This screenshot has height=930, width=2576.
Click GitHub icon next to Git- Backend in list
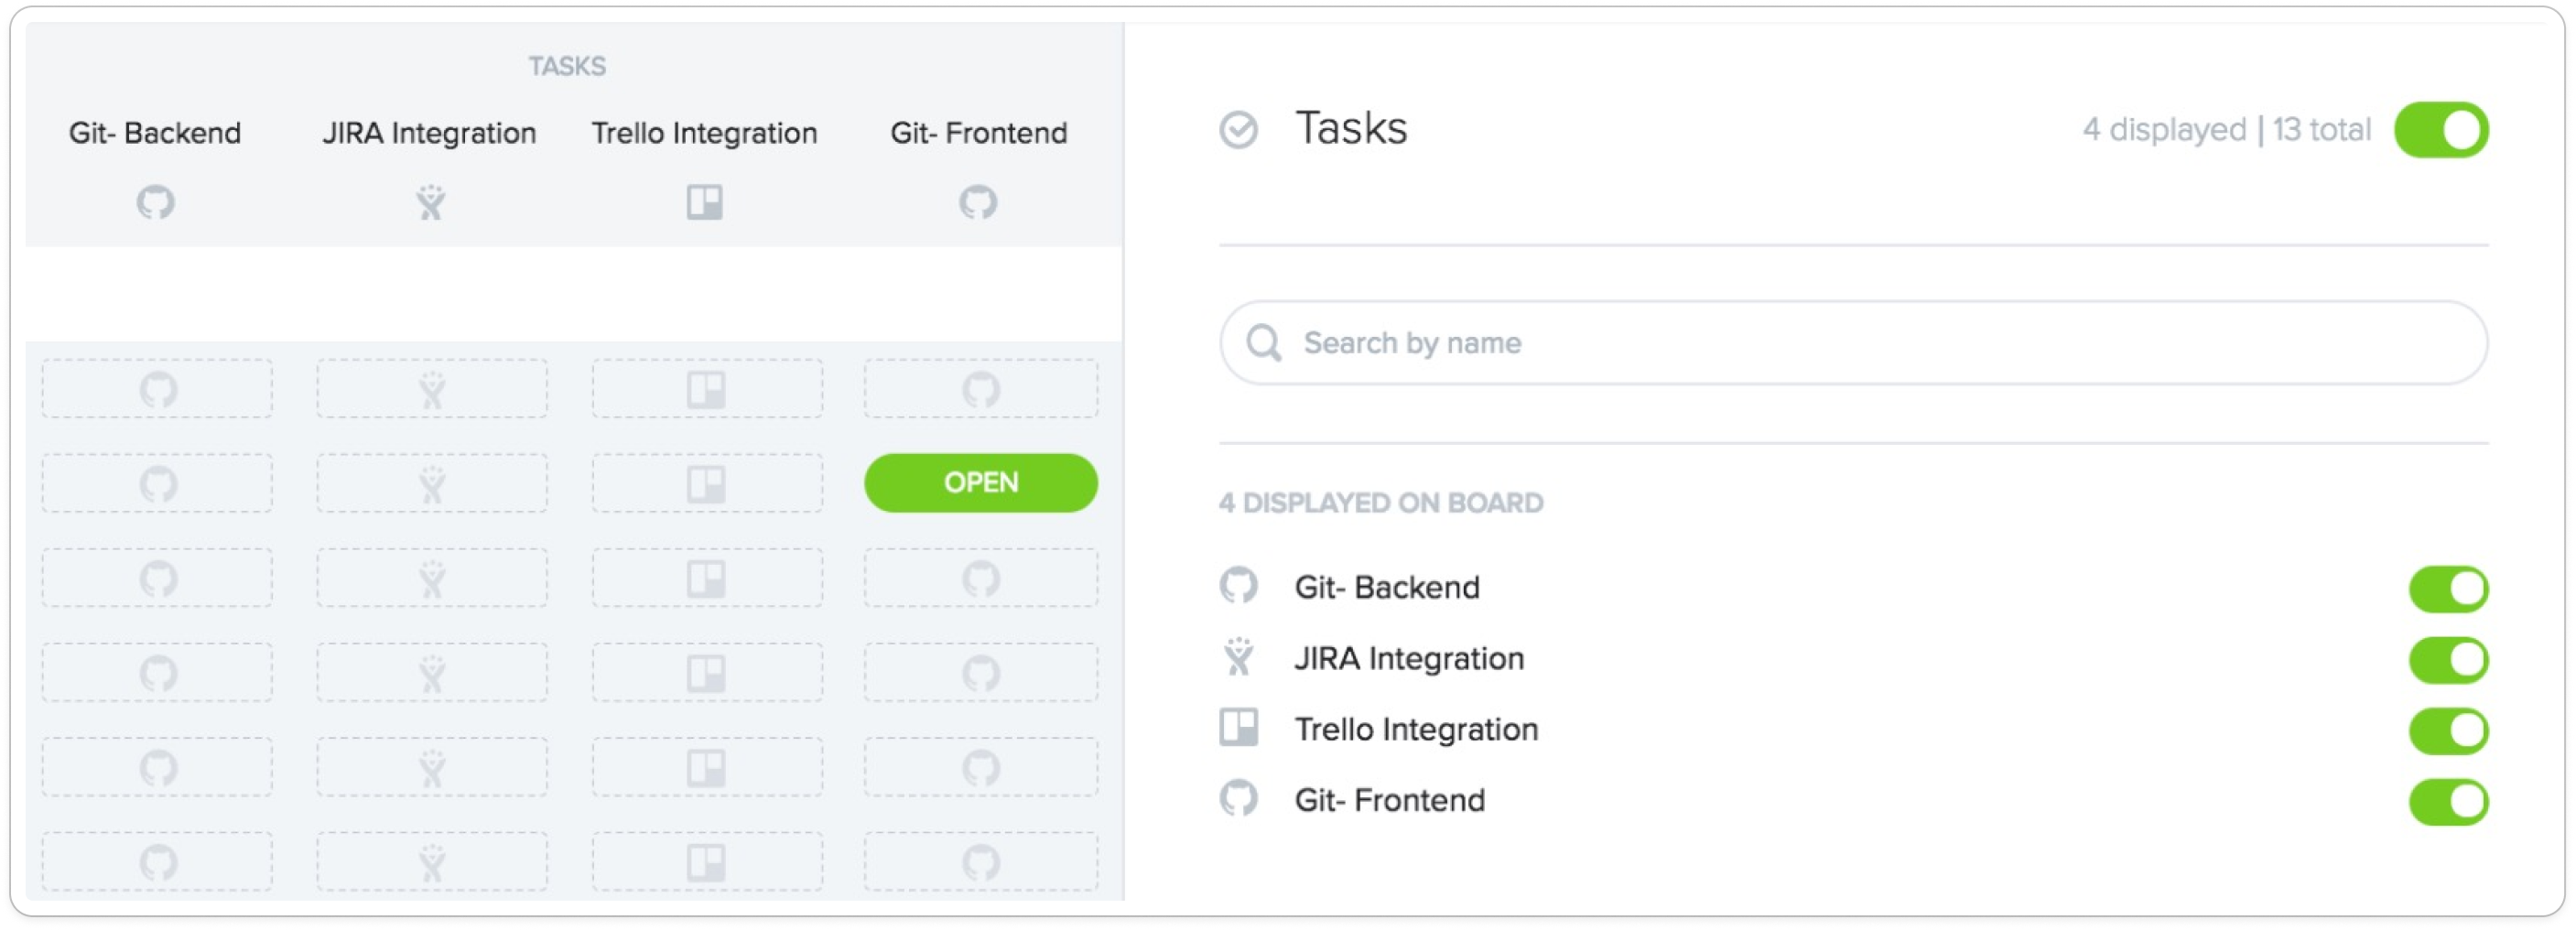coord(1238,587)
